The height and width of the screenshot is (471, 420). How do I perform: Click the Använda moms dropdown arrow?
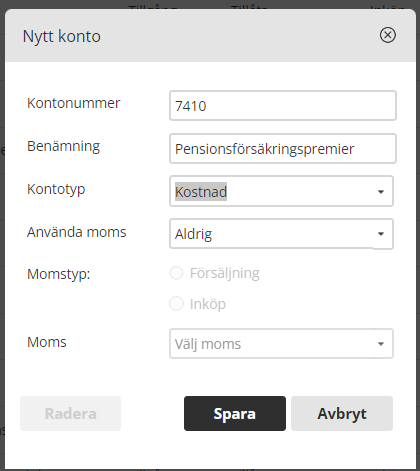point(381,234)
